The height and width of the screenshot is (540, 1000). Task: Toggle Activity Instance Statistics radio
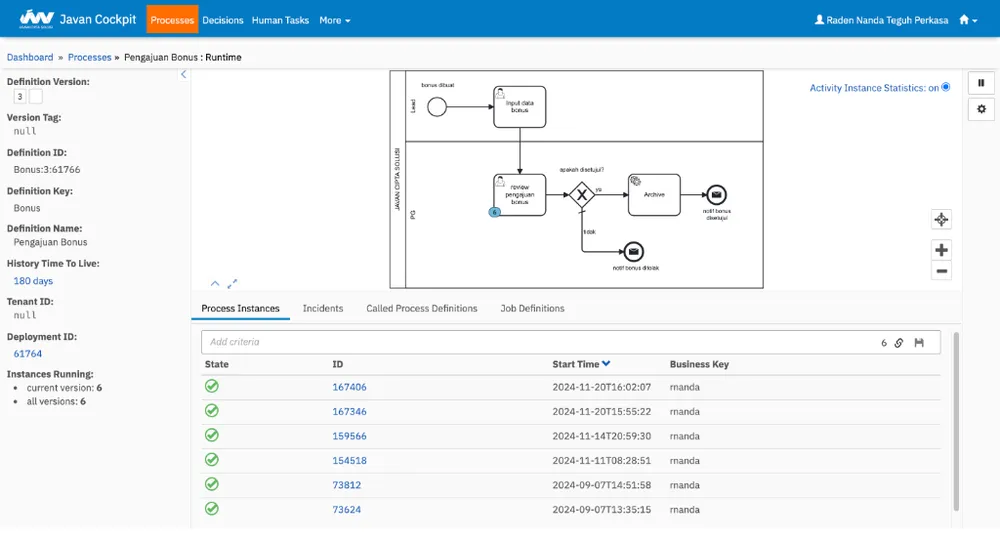click(946, 87)
